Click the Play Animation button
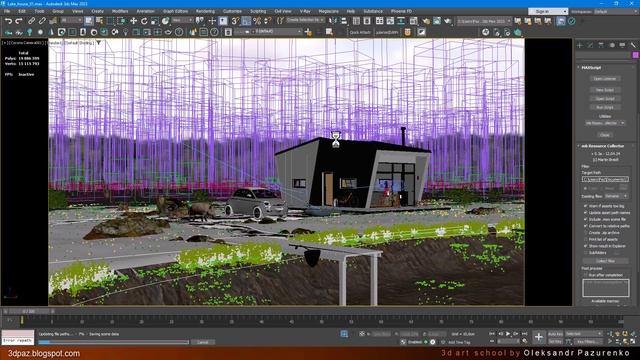640x360 pixels. click(508, 334)
